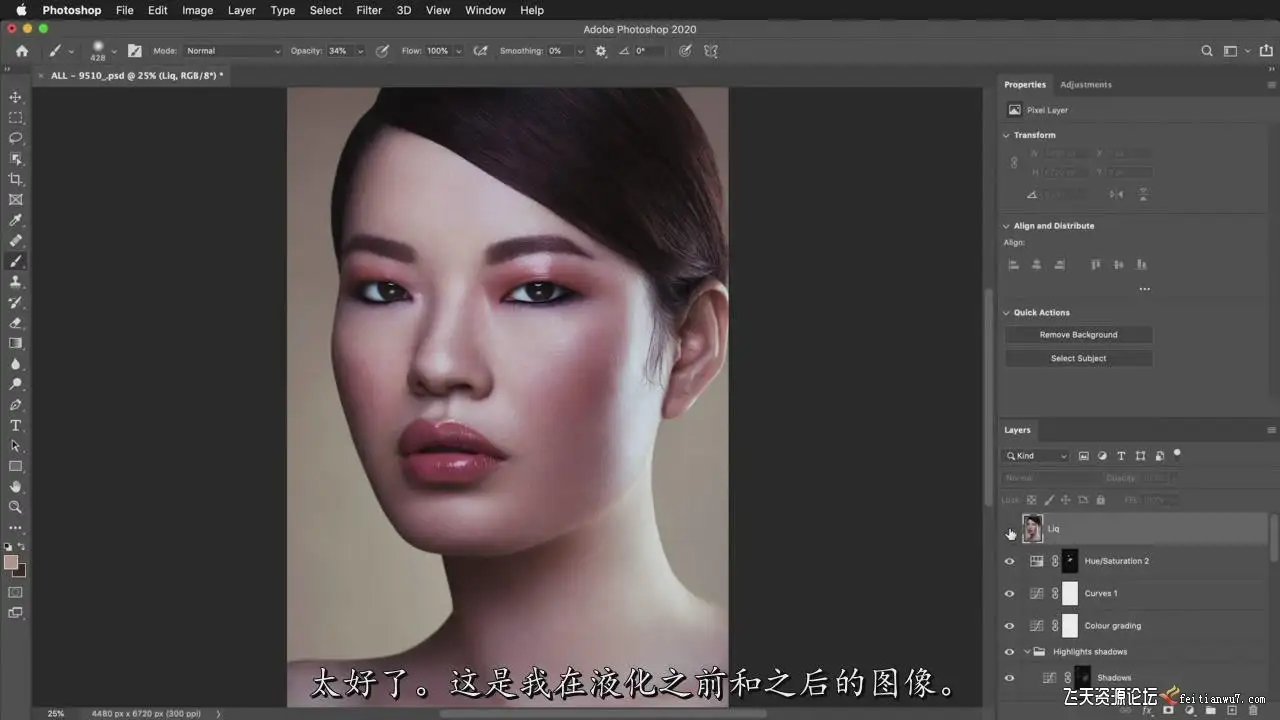Click the Select Subject button
The height and width of the screenshot is (720, 1280).
[x=1078, y=358]
